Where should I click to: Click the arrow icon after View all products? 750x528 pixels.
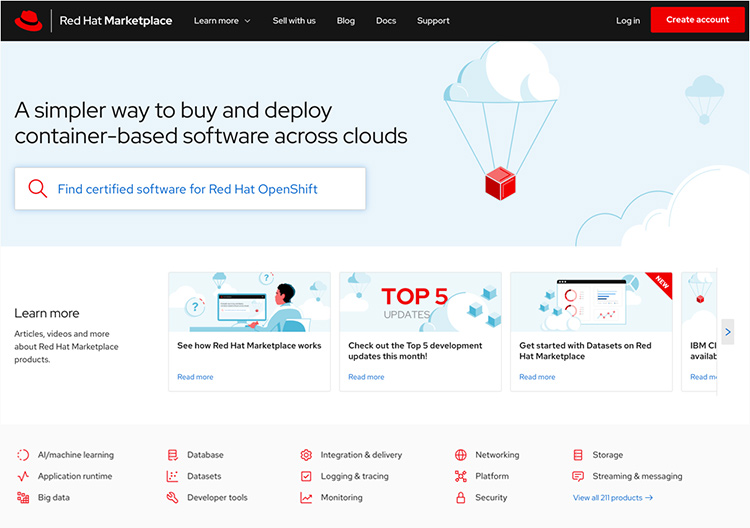[649, 498]
